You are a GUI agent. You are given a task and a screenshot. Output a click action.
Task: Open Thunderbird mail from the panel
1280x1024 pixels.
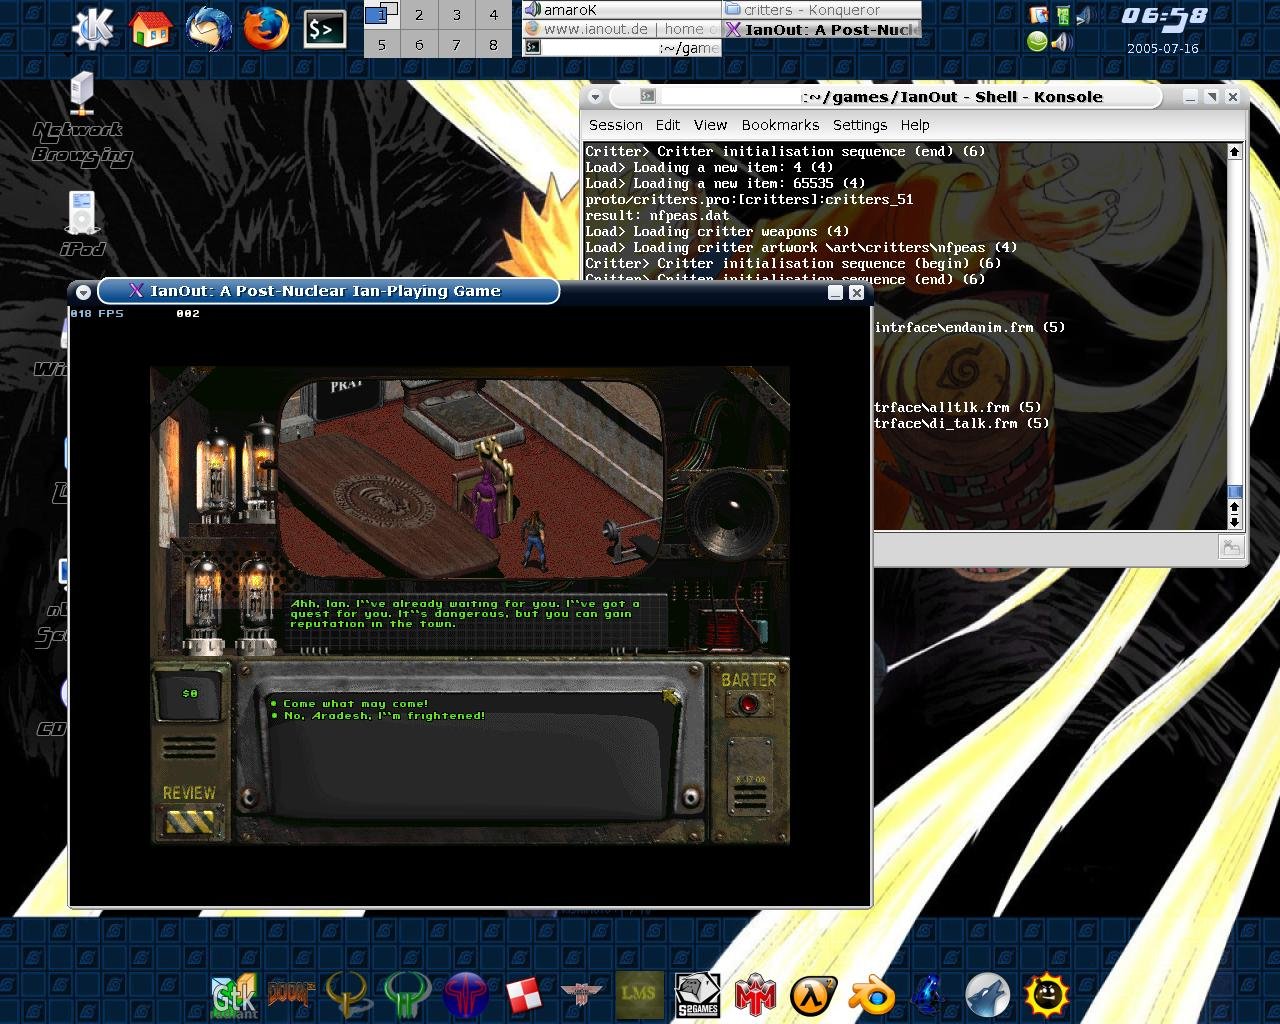pyautogui.click(x=208, y=28)
